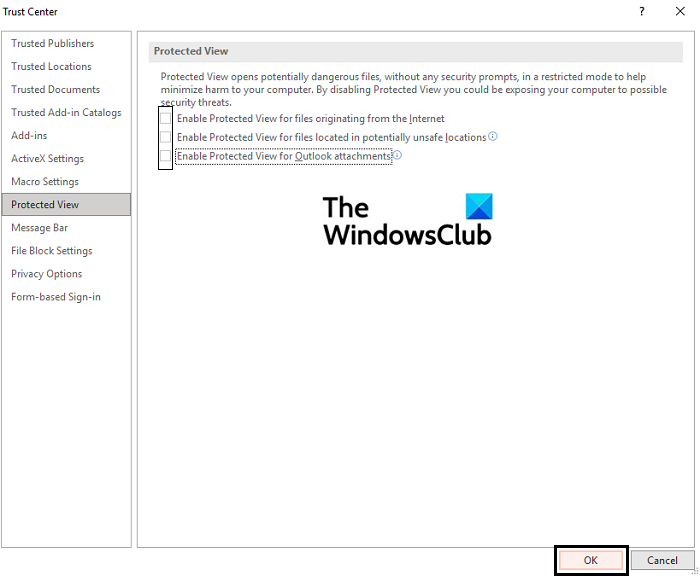Go to Trusted Documents settings
This screenshot has width=700, height=576.
55,90
